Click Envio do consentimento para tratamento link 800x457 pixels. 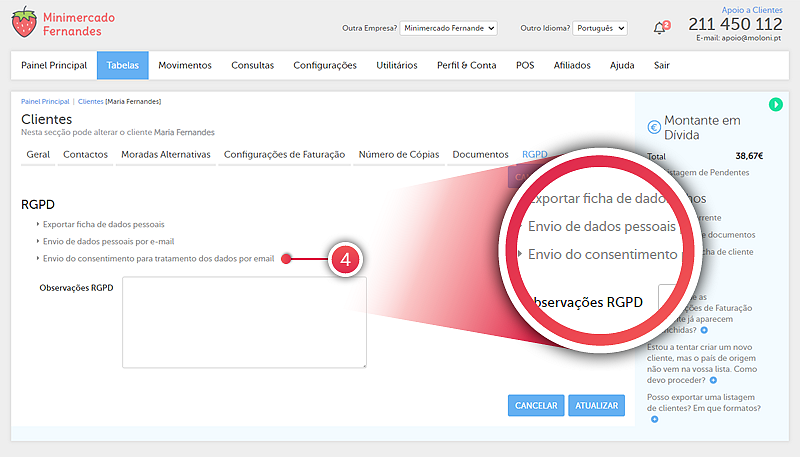click(158, 258)
